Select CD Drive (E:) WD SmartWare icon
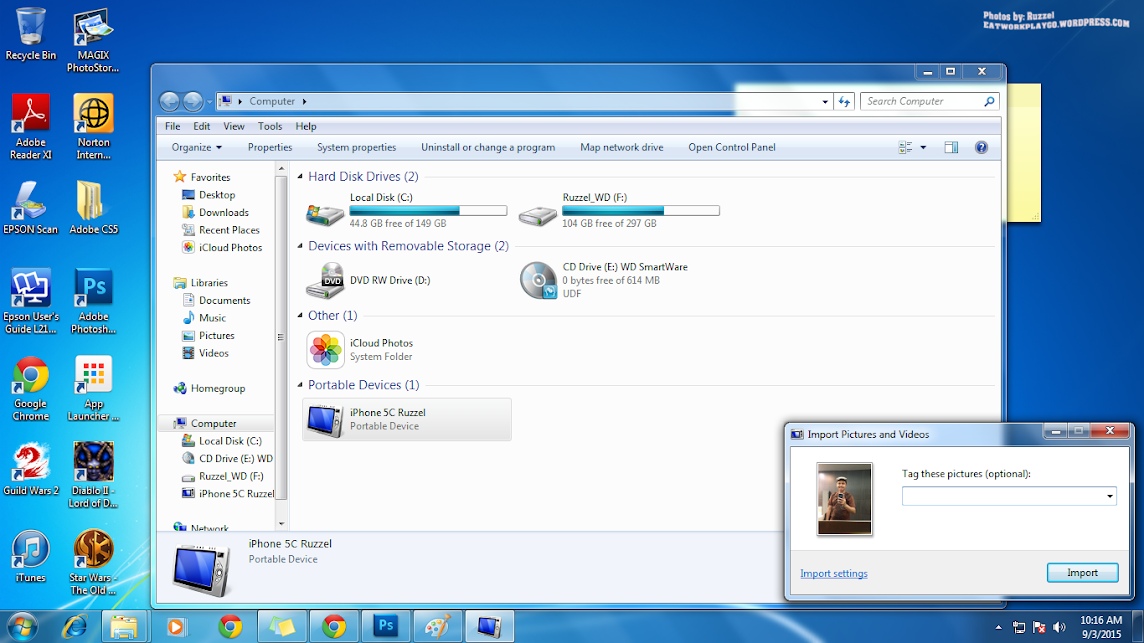The image size is (1144, 643). 538,280
